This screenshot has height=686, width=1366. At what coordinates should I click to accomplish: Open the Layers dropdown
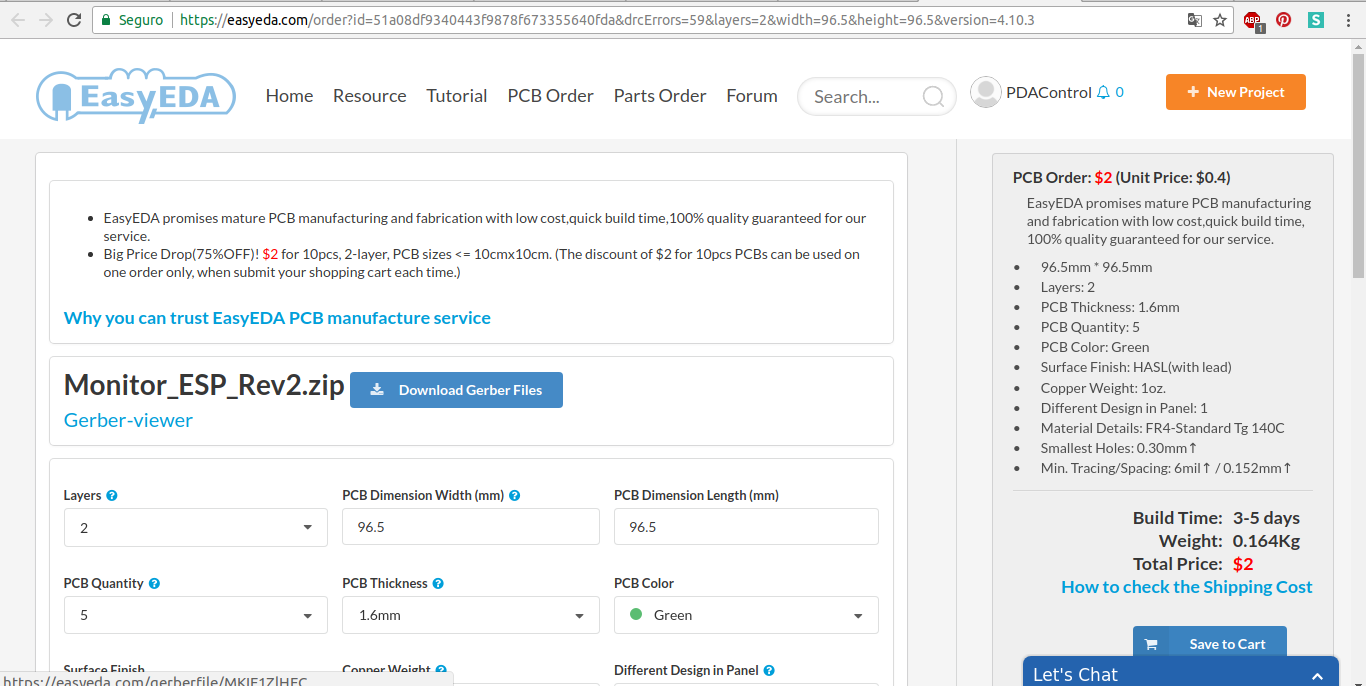[196, 527]
